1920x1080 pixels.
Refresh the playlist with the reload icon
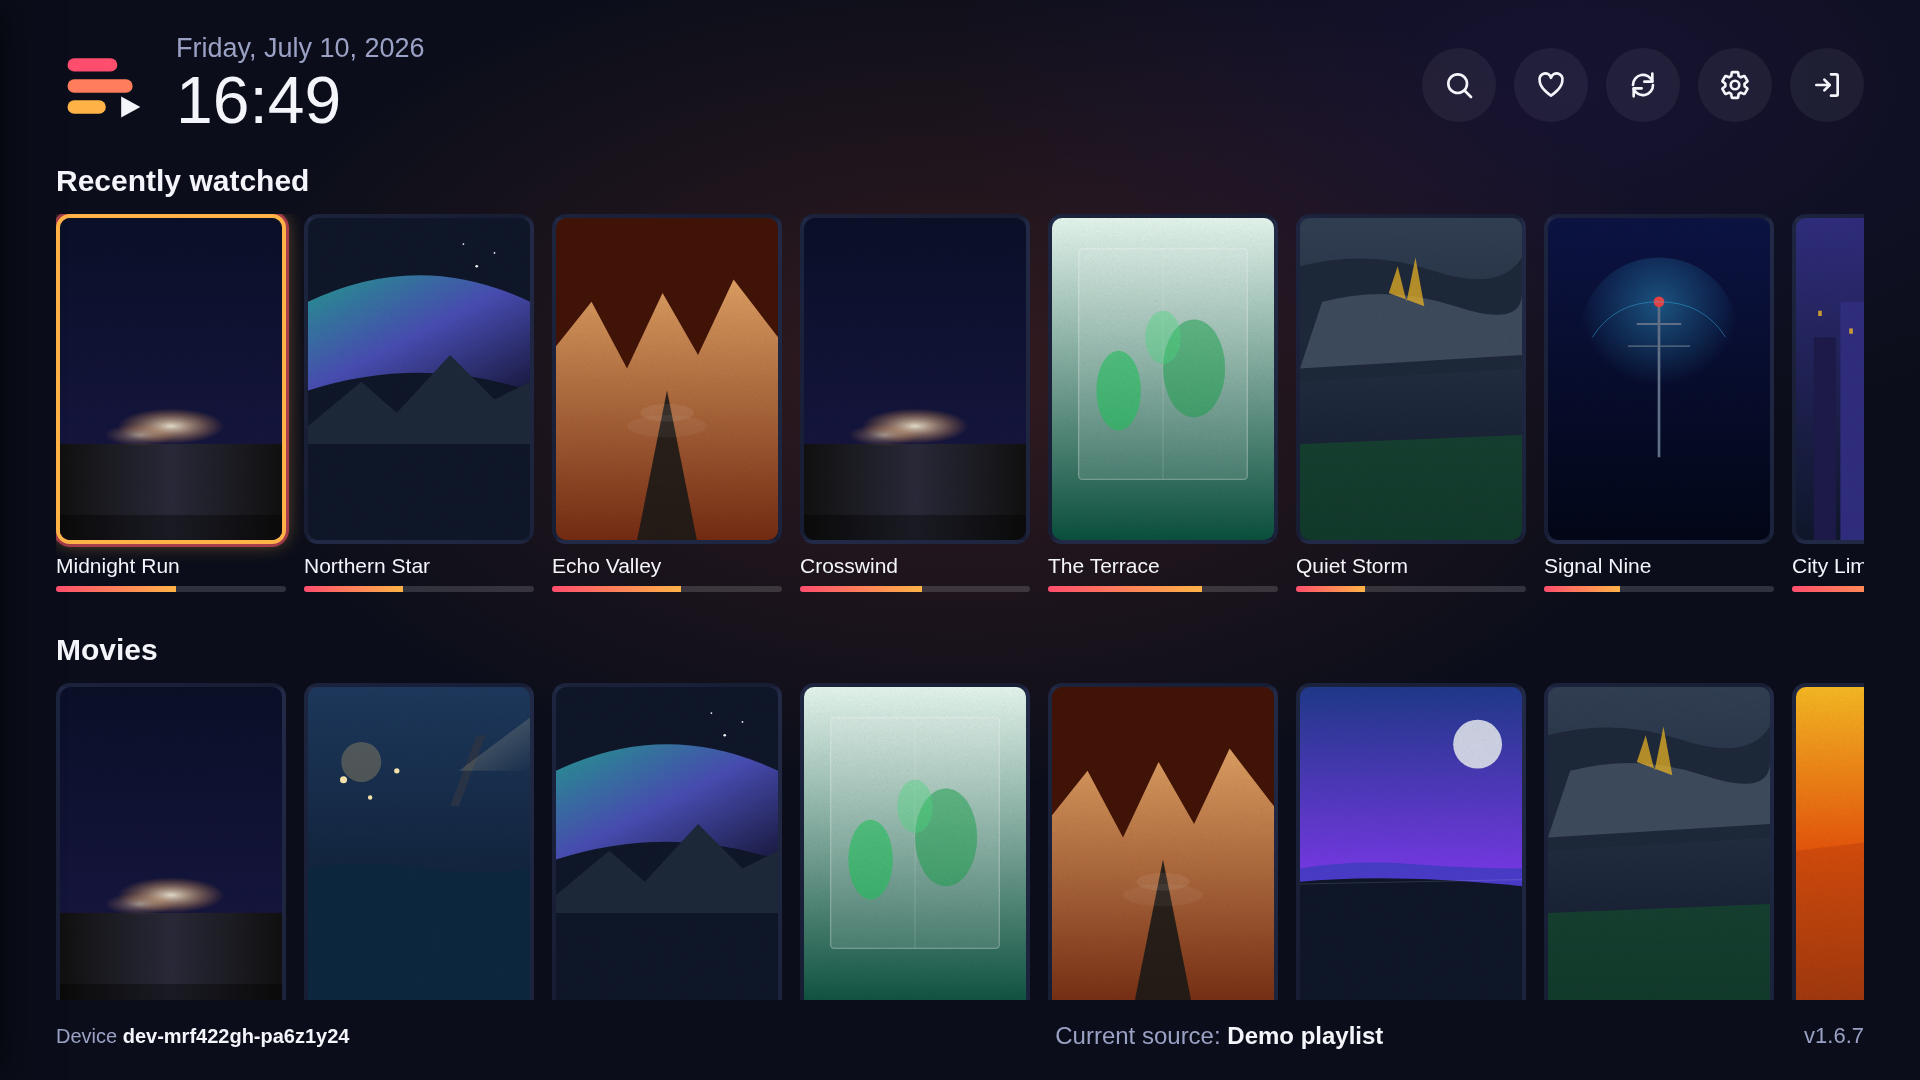pyautogui.click(x=1643, y=85)
